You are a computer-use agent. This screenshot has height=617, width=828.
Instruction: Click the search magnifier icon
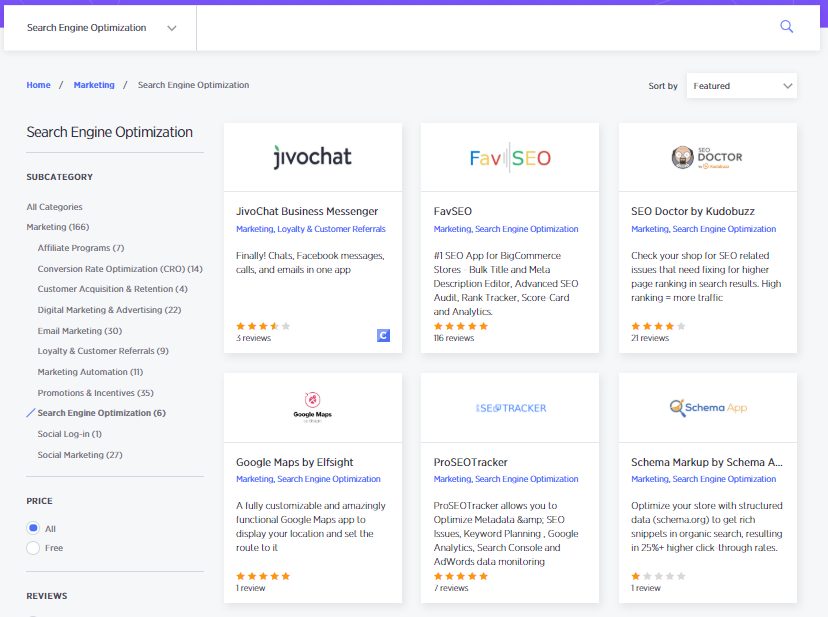point(786,26)
